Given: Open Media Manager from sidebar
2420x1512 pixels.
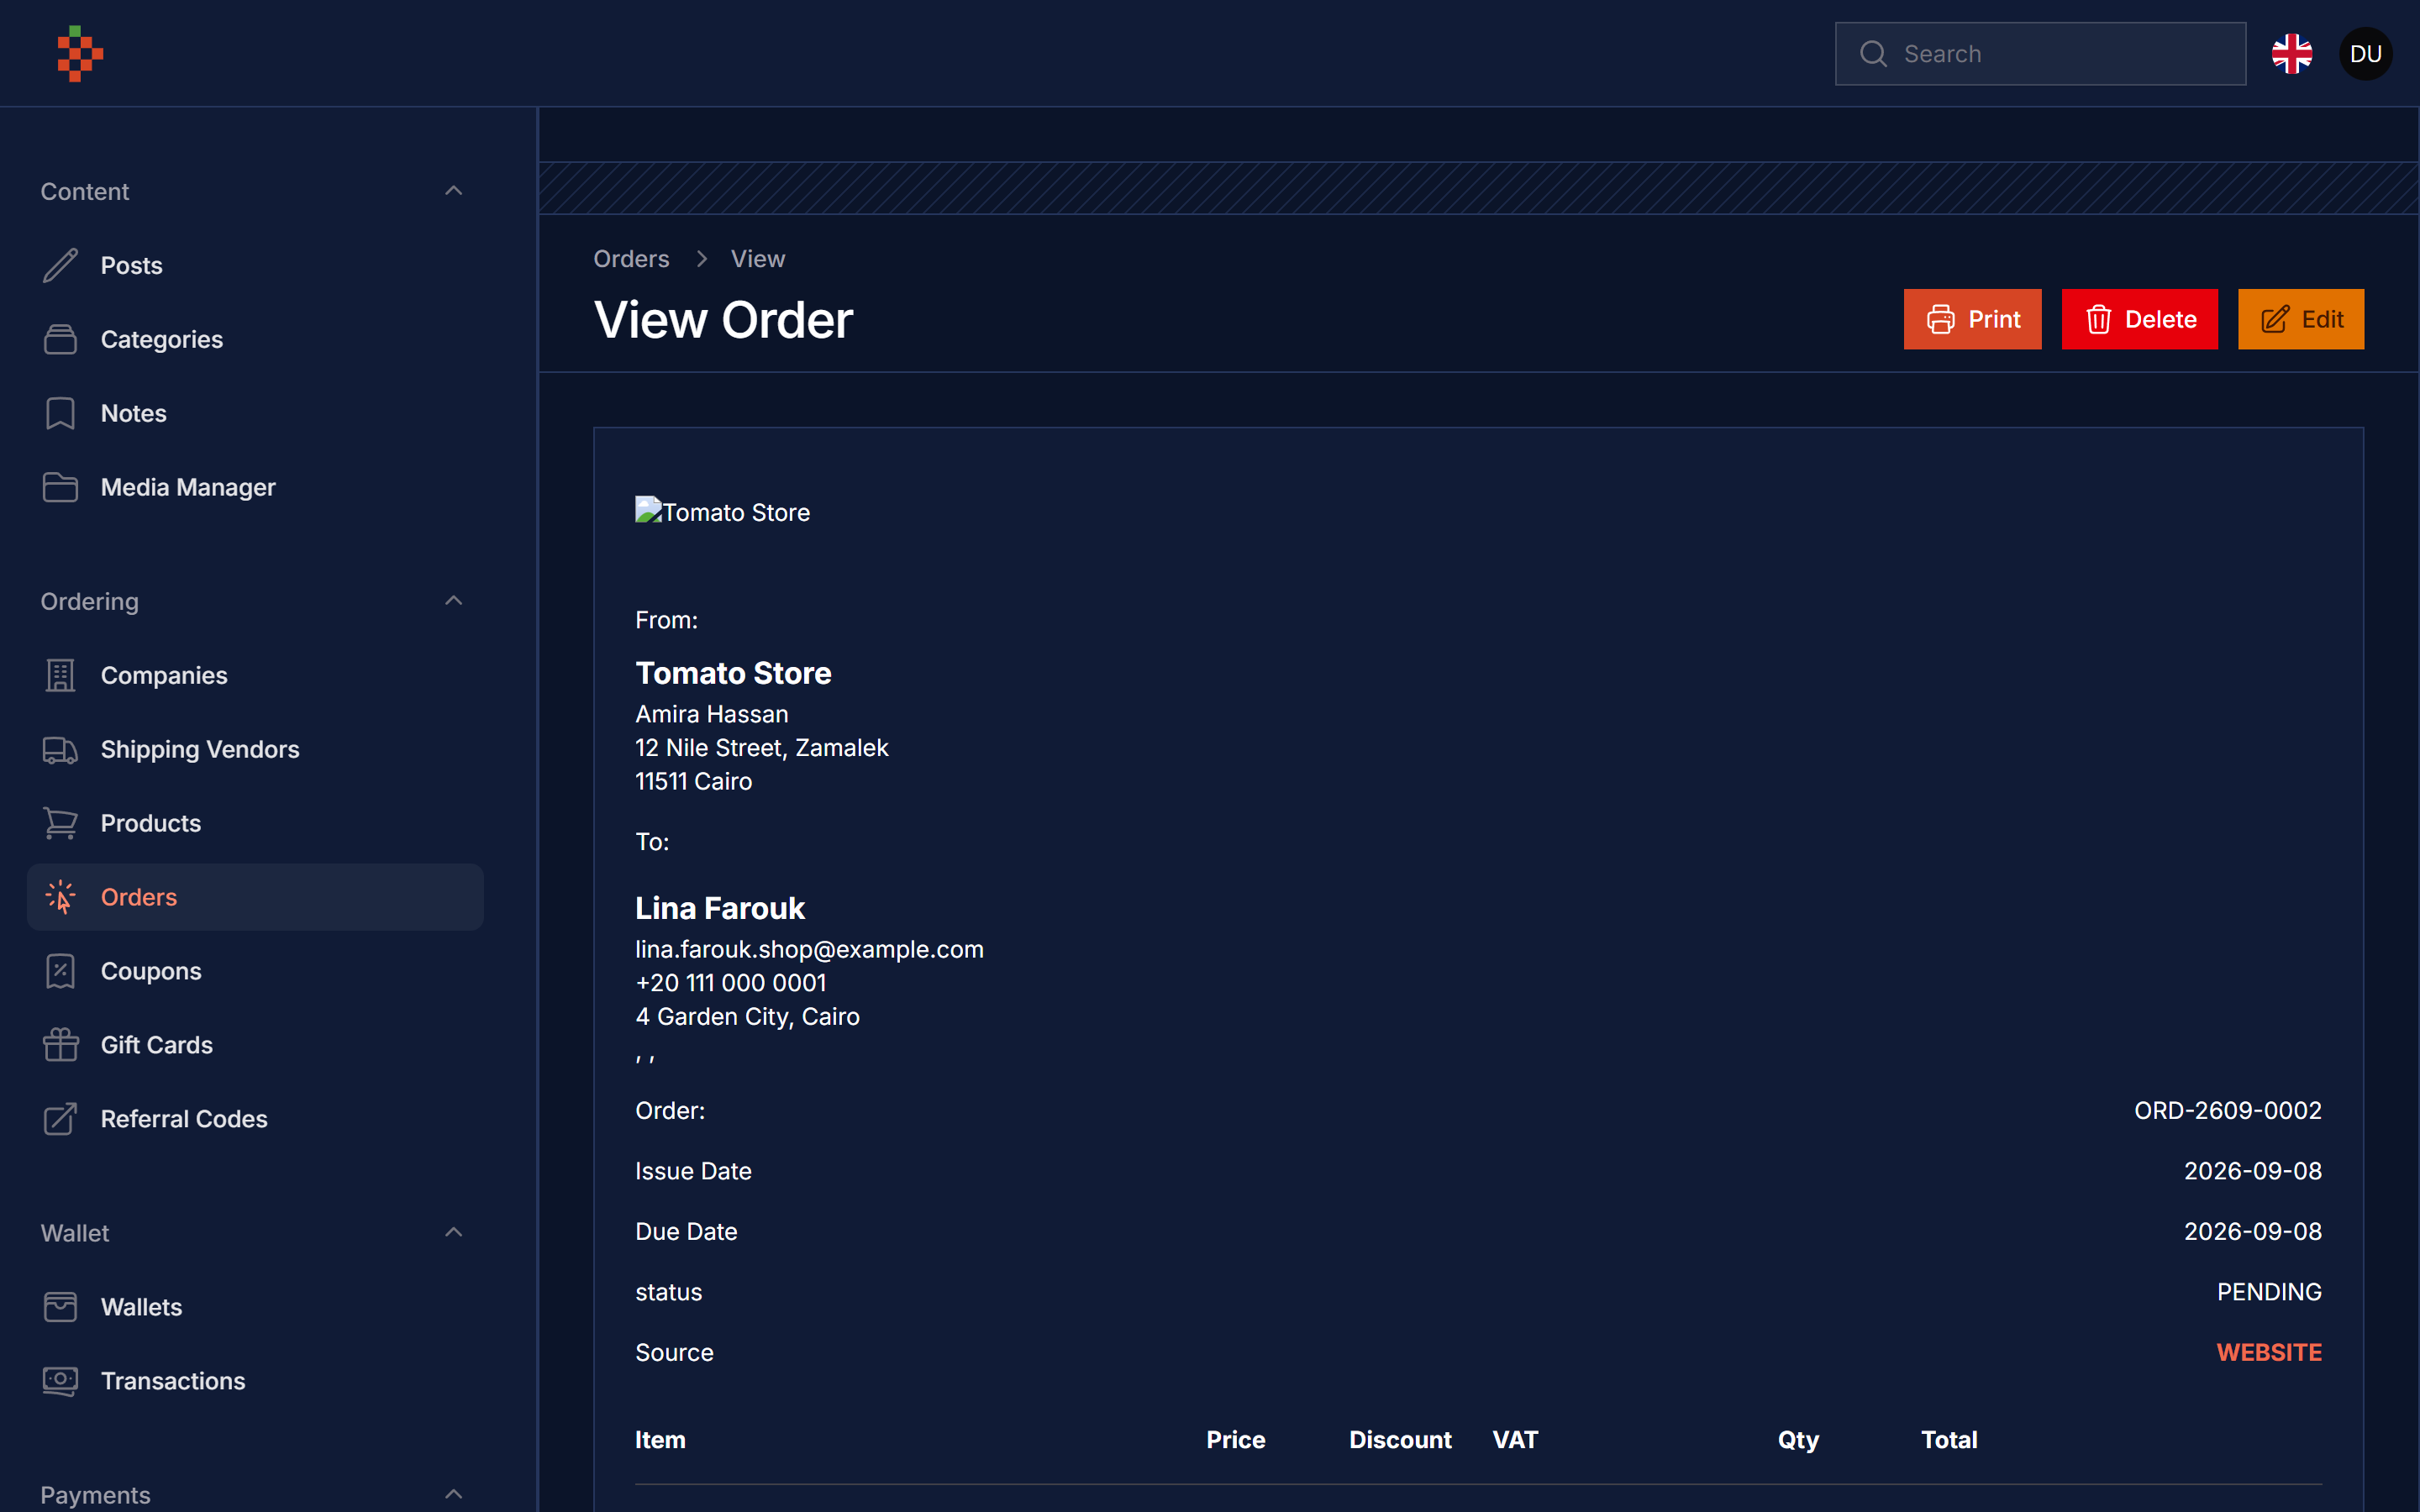Looking at the screenshot, I should coord(255,488).
